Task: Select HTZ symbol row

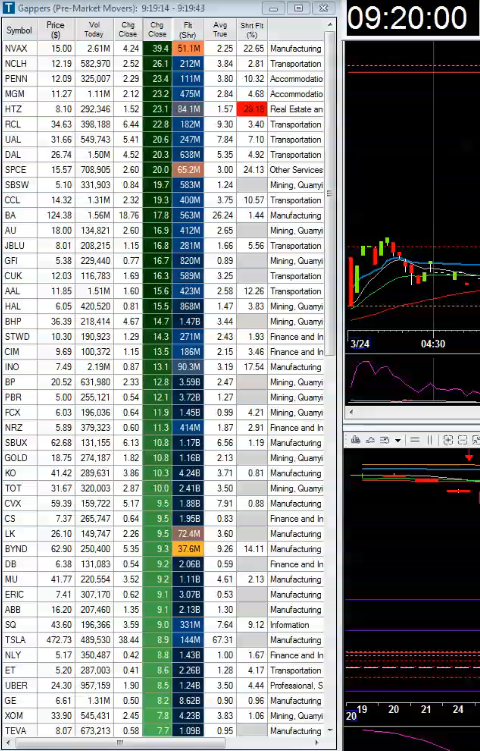Action: (163, 109)
